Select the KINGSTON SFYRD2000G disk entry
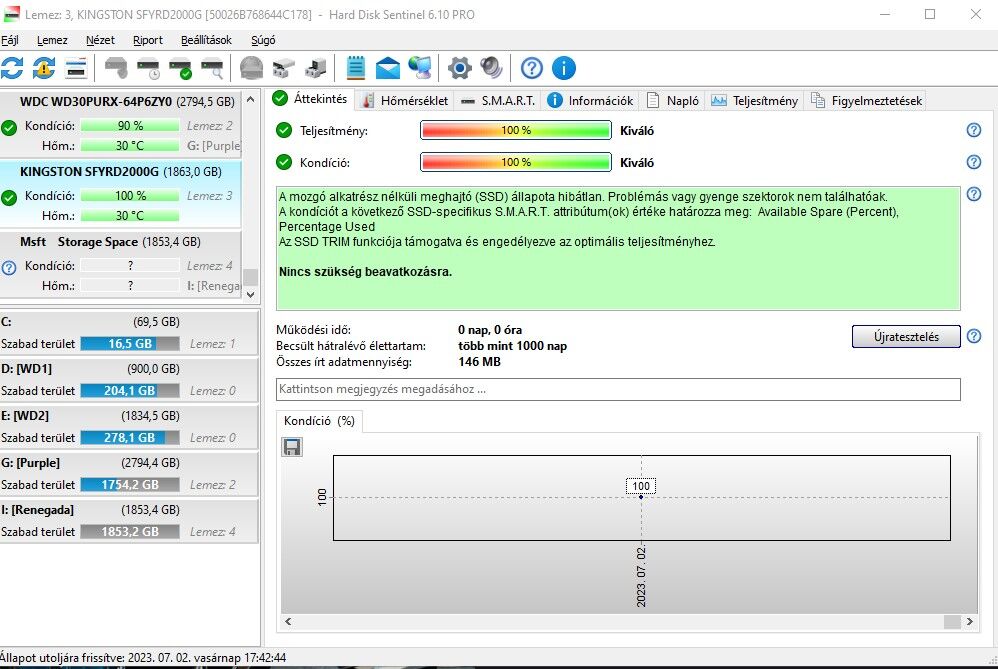The width and height of the screenshot is (998, 669). tap(121, 194)
